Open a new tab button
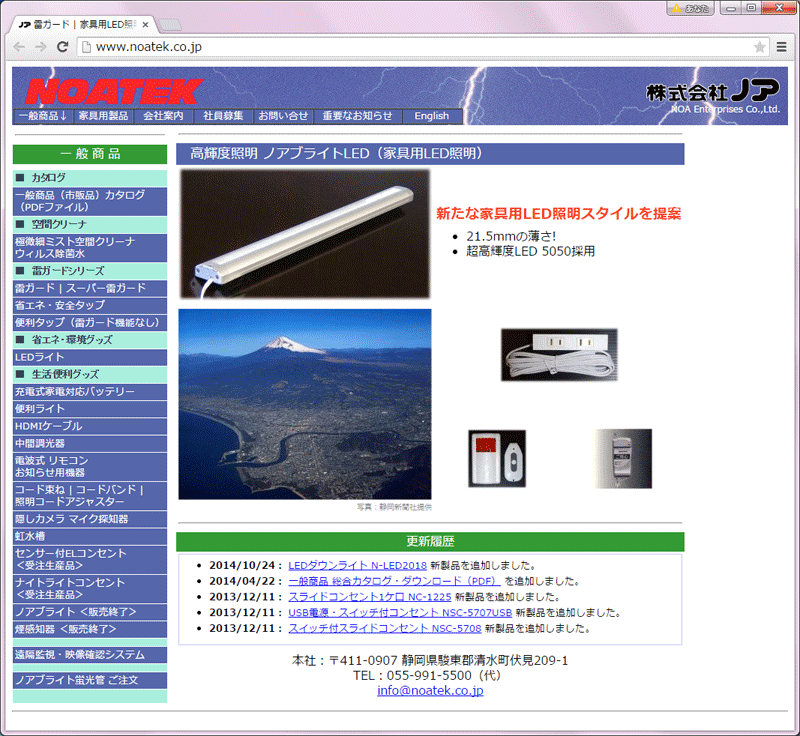Image resolution: width=800 pixels, height=736 pixels. pos(170,24)
